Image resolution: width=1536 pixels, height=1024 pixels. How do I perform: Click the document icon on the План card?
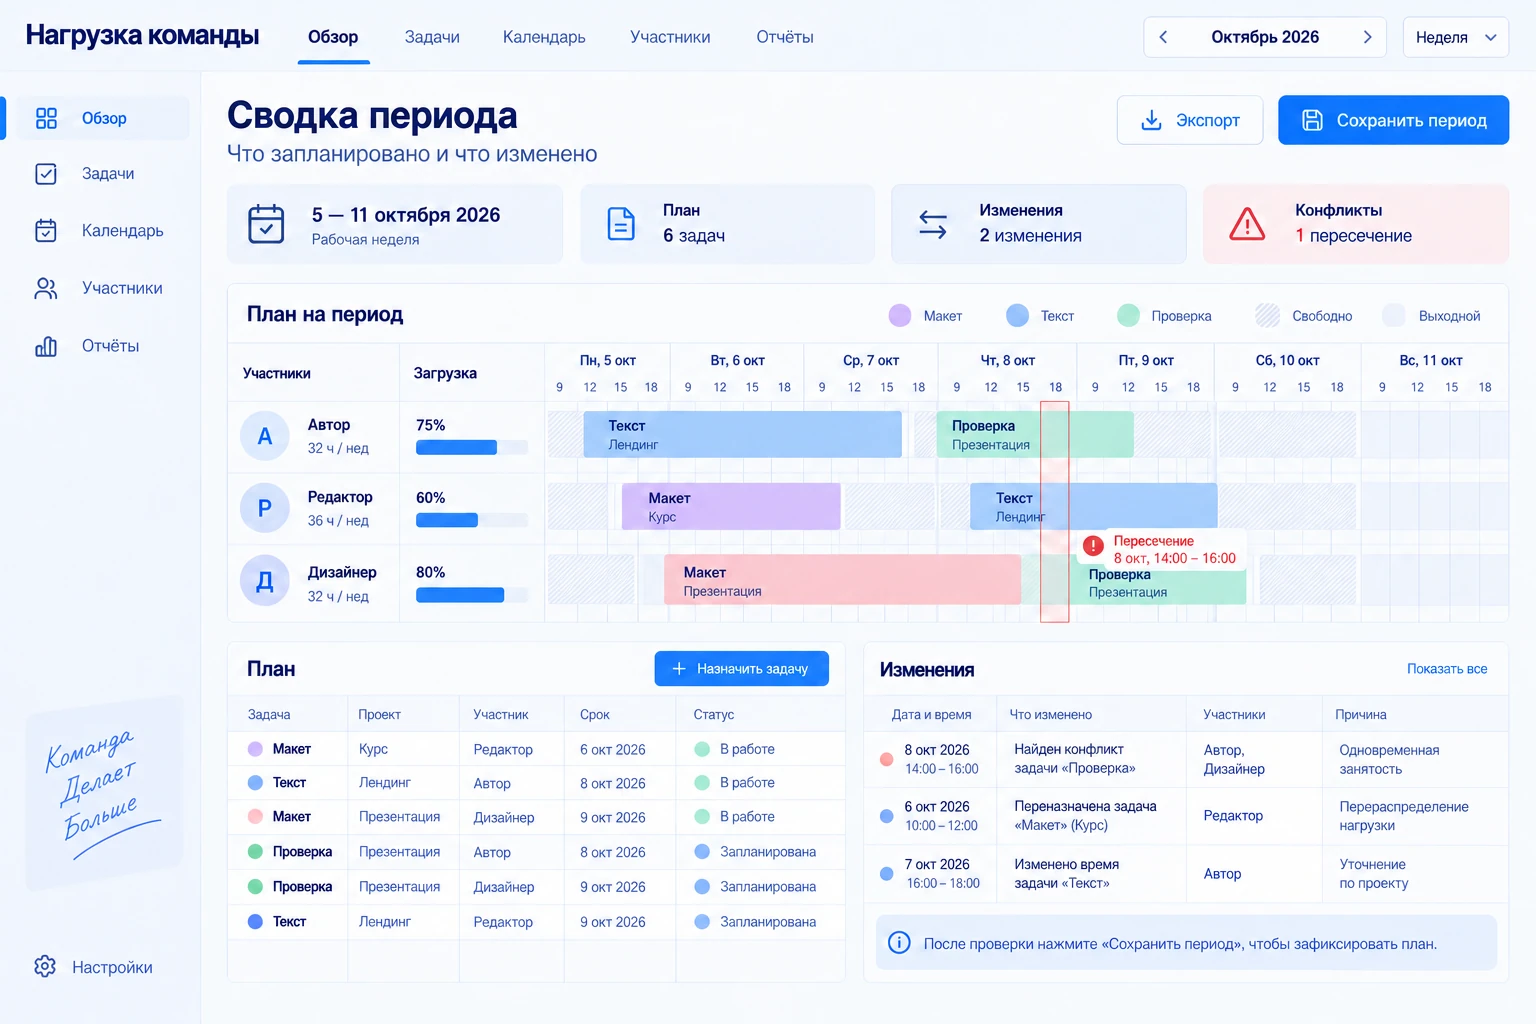pyautogui.click(x=621, y=224)
